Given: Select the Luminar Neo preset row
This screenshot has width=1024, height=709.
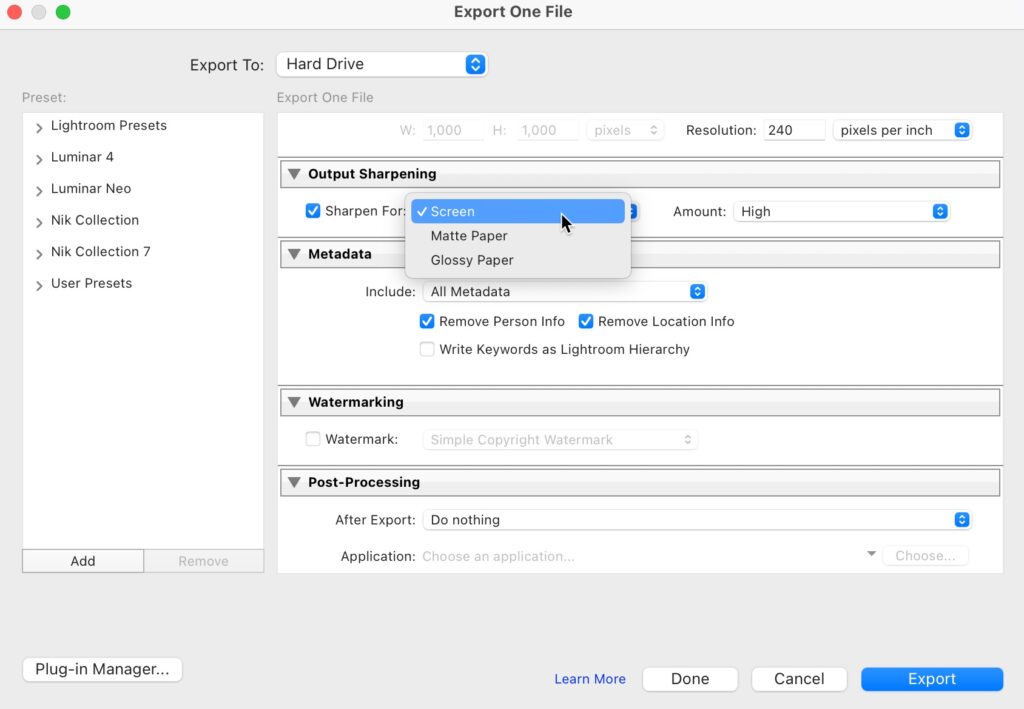Looking at the screenshot, I should coord(143,189).
